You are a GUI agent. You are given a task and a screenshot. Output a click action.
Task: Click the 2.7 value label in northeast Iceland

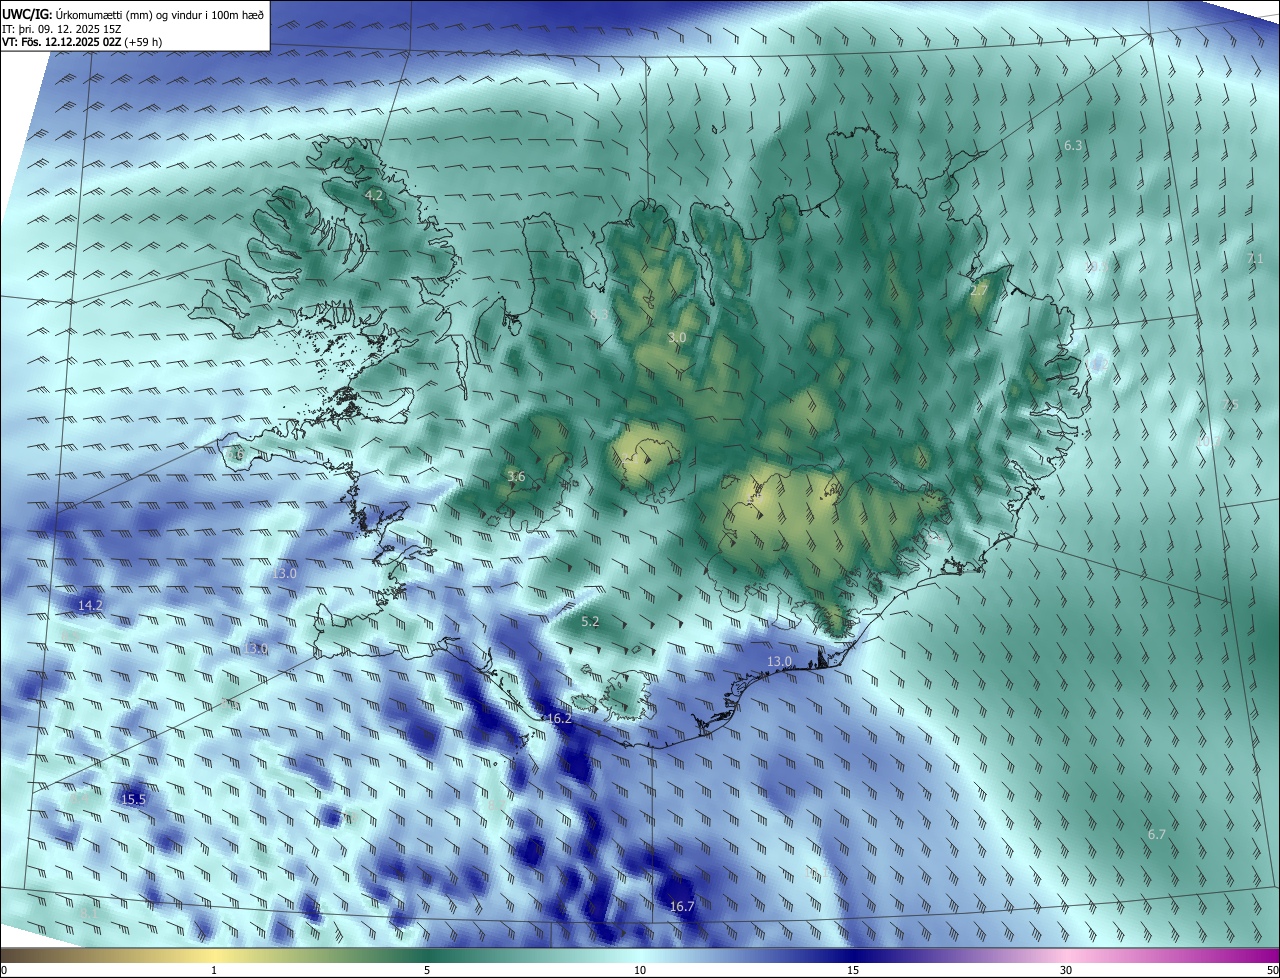(979, 290)
